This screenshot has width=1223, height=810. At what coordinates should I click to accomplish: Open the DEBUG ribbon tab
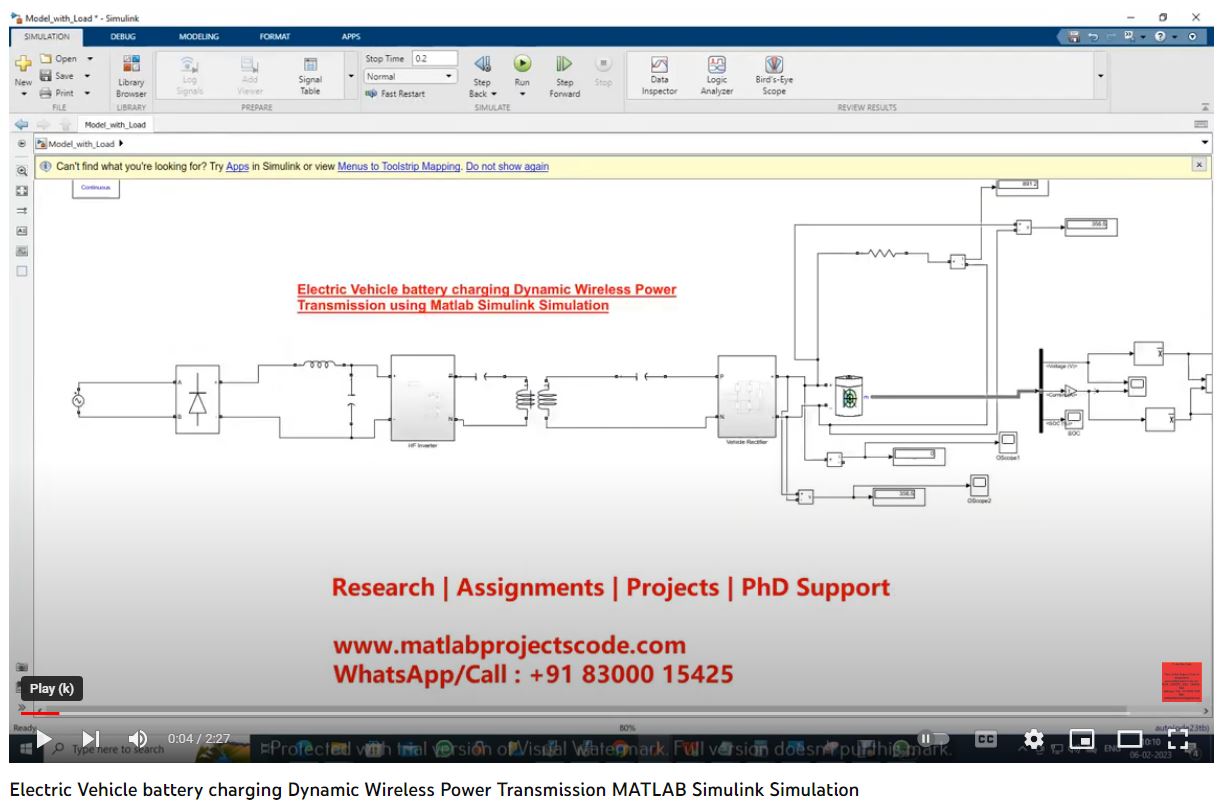click(x=123, y=36)
